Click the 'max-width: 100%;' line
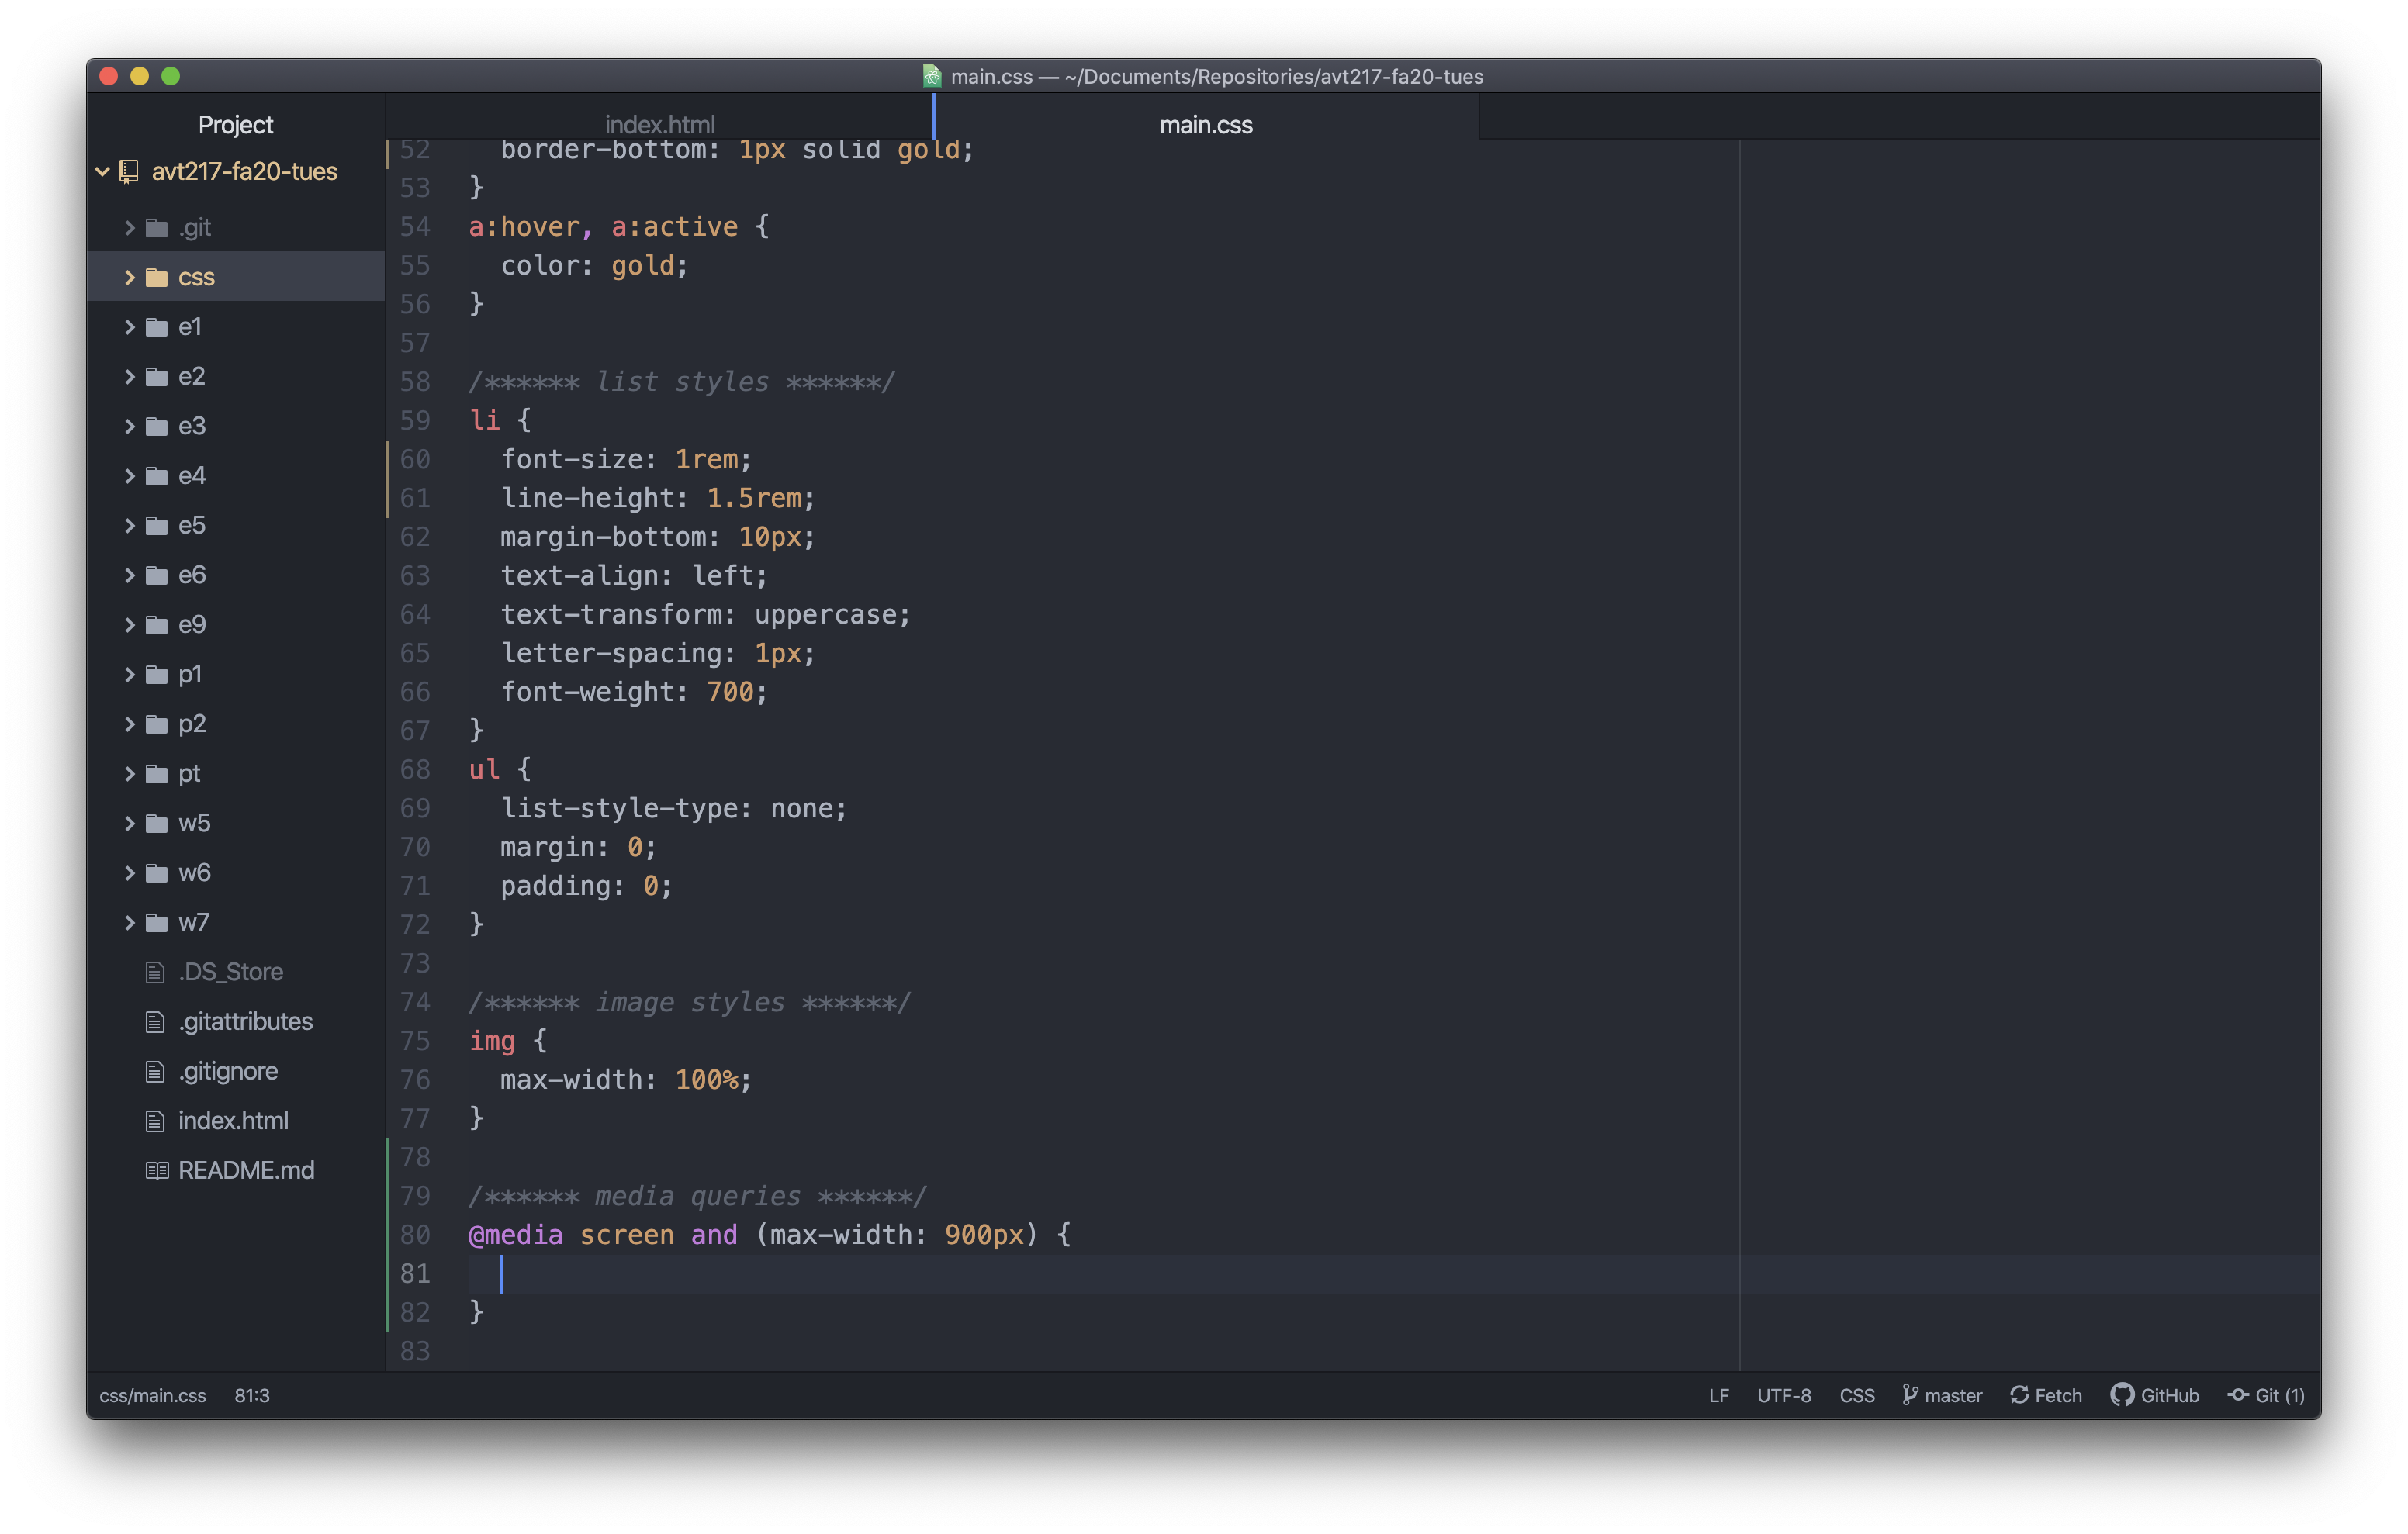The image size is (2408, 1534). click(x=625, y=1080)
